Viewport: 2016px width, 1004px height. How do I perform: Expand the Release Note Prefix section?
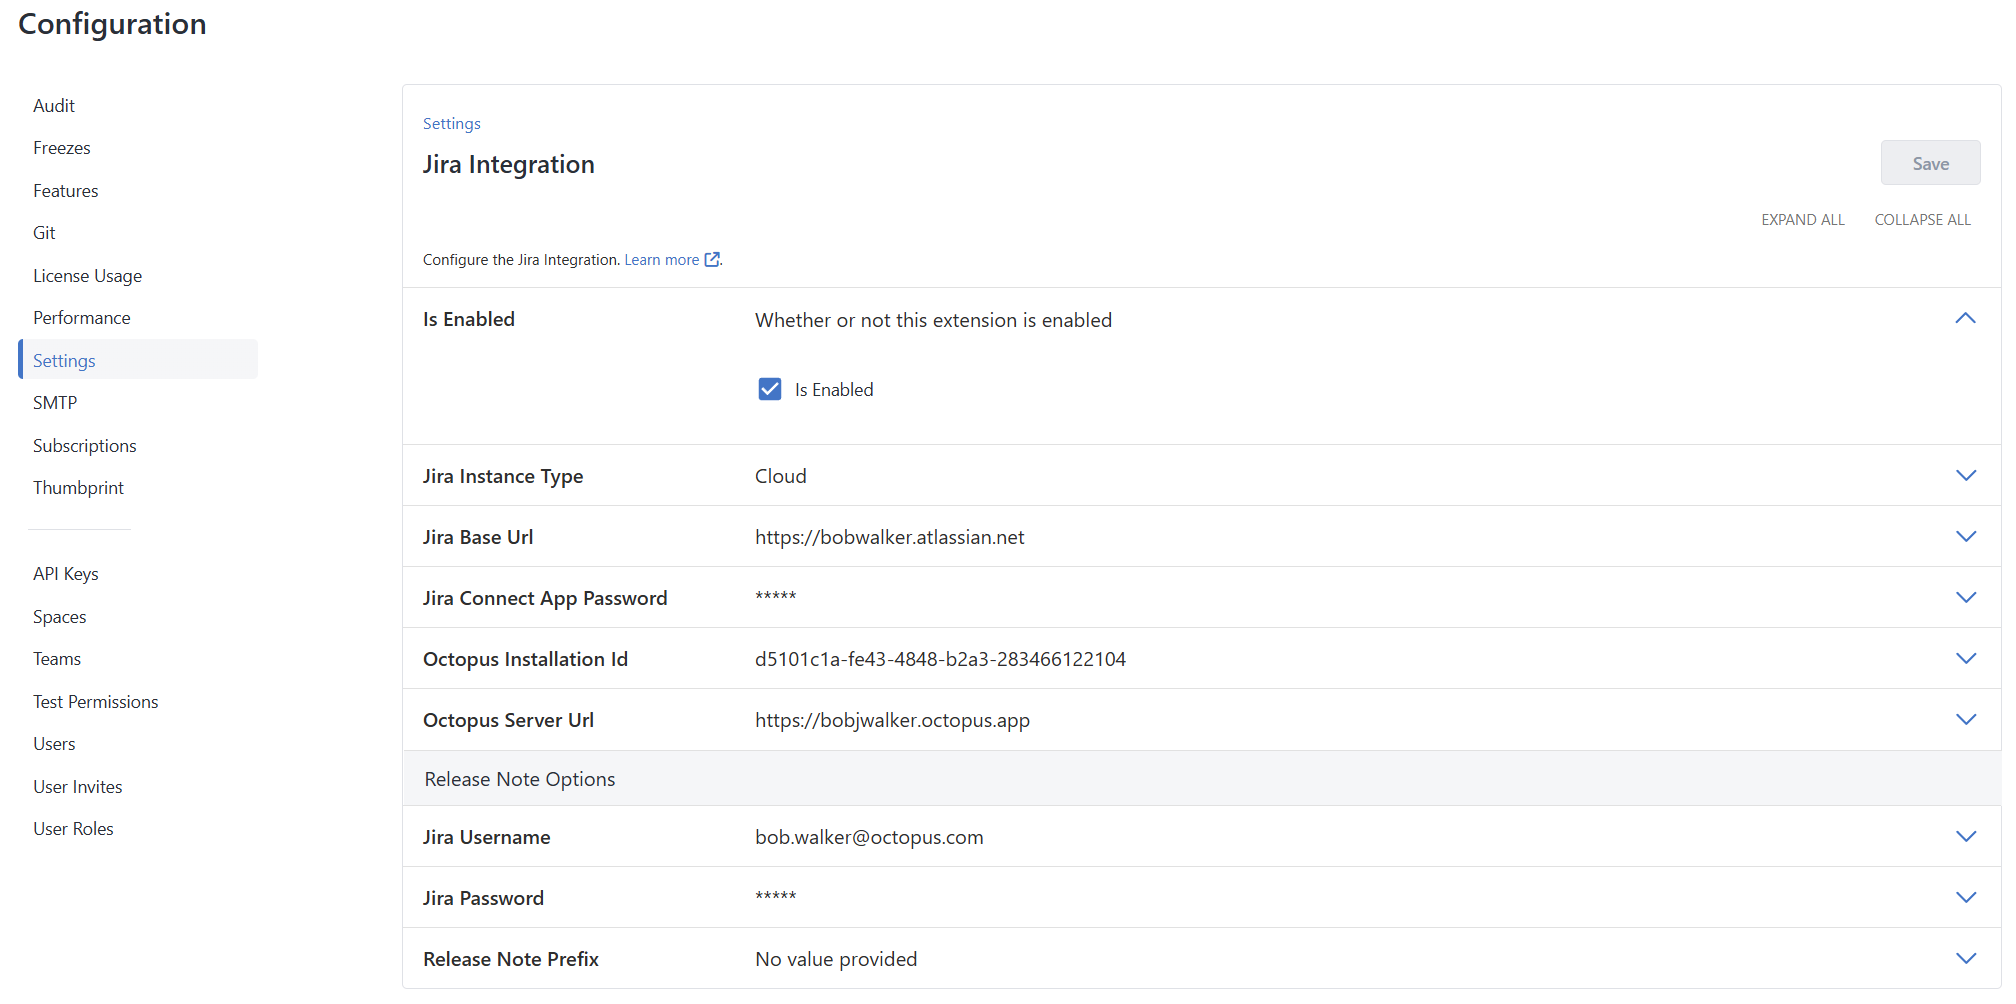pyautogui.click(x=1966, y=957)
